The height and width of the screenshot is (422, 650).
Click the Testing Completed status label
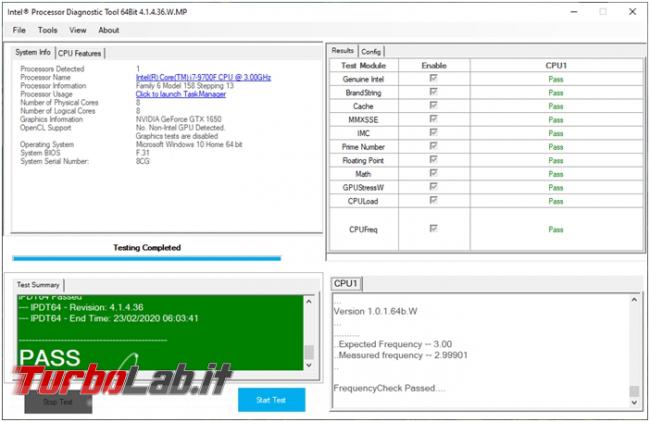(x=147, y=247)
